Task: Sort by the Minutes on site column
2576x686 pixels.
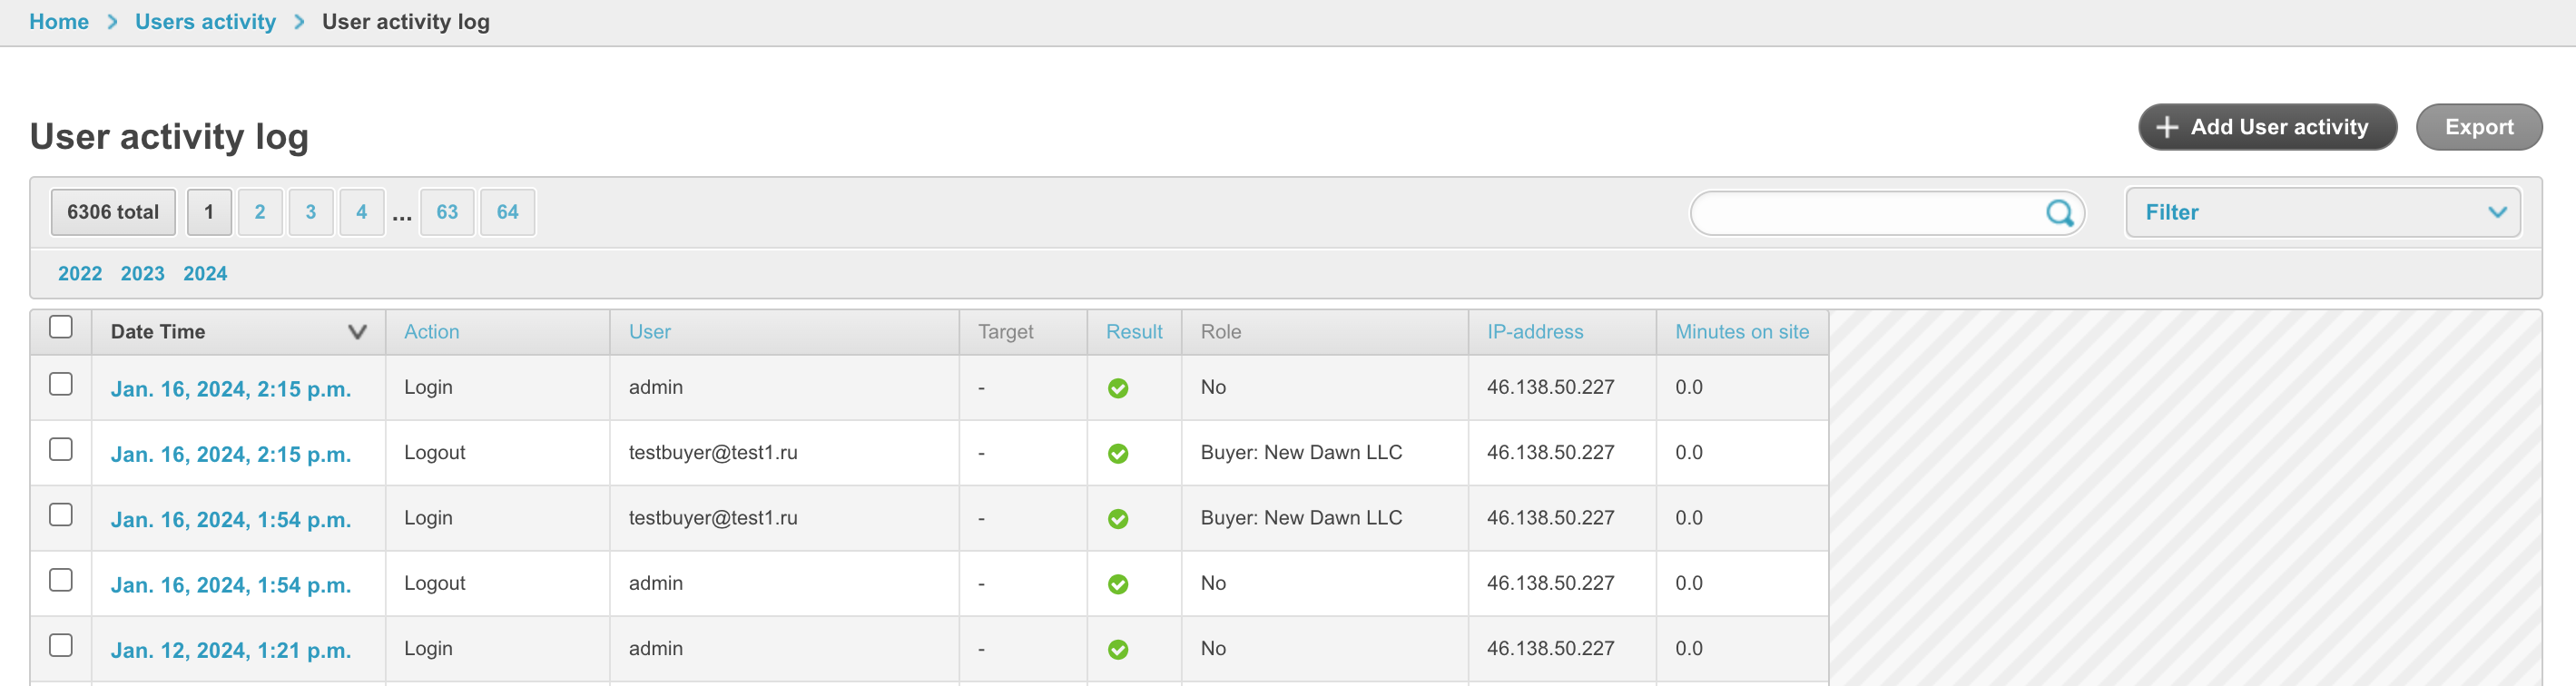Action: (1741, 332)
